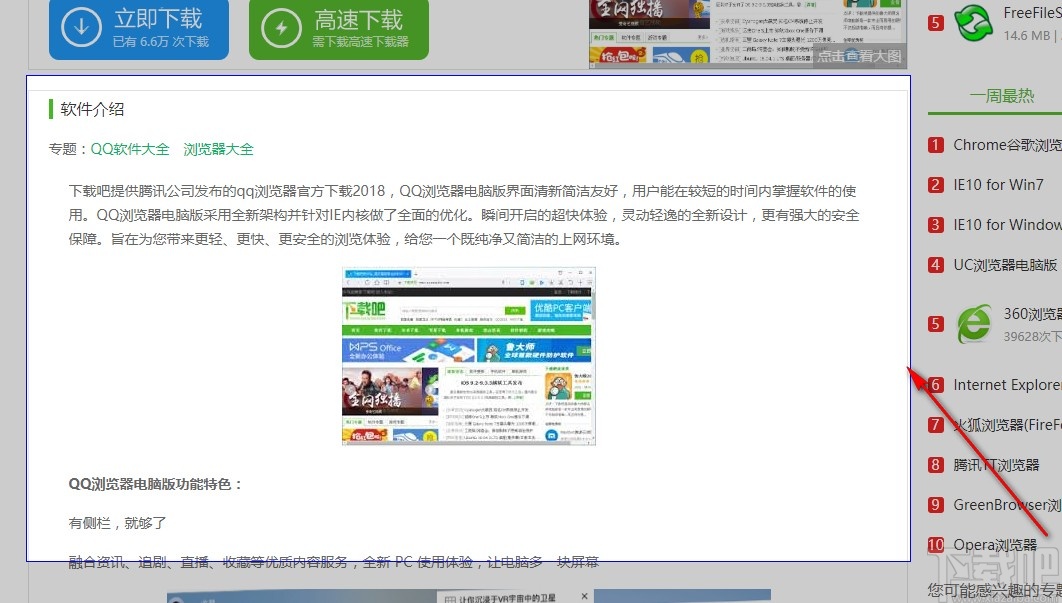Click the 14.6 MB size text

coord(1027,35)
